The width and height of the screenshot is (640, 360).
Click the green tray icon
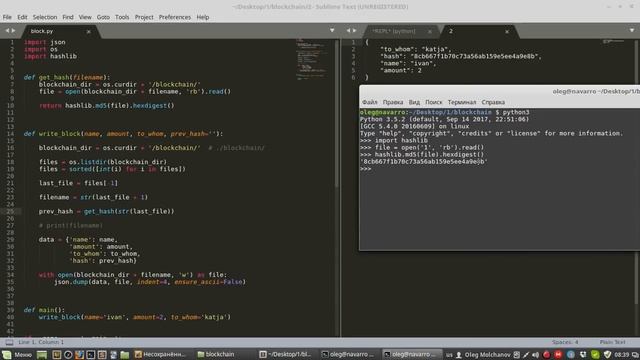[x=595, y=355]
